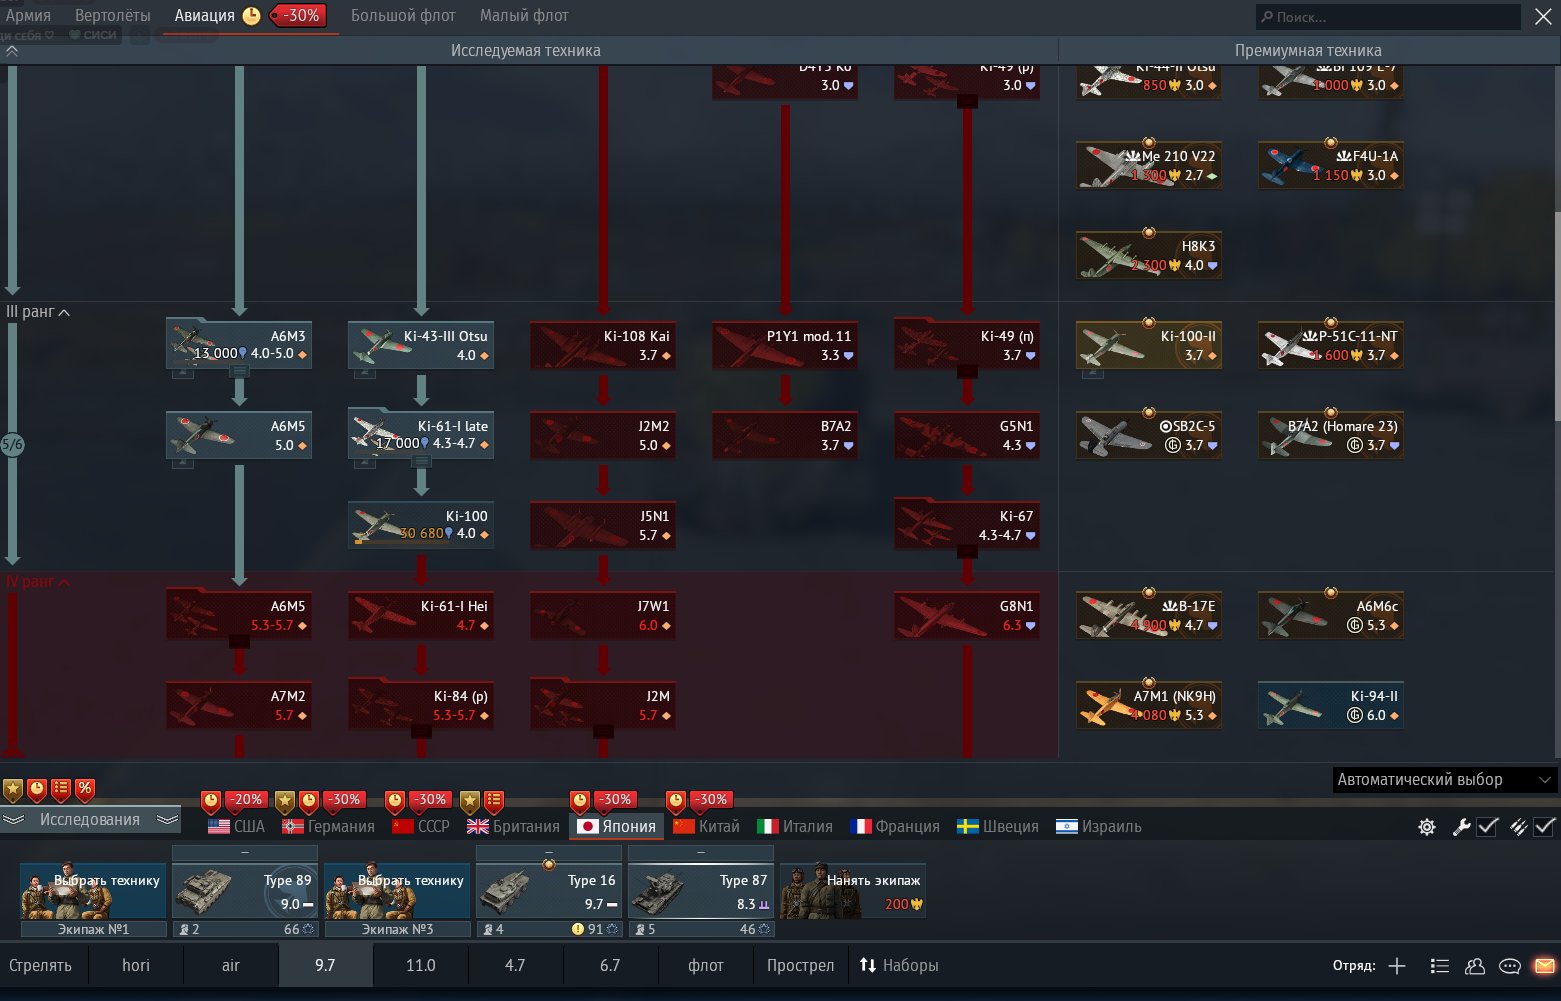Open the orange mail envelope icon
The width and height of the screenshot is (1561, 1001).
[x=1545, y=966]
